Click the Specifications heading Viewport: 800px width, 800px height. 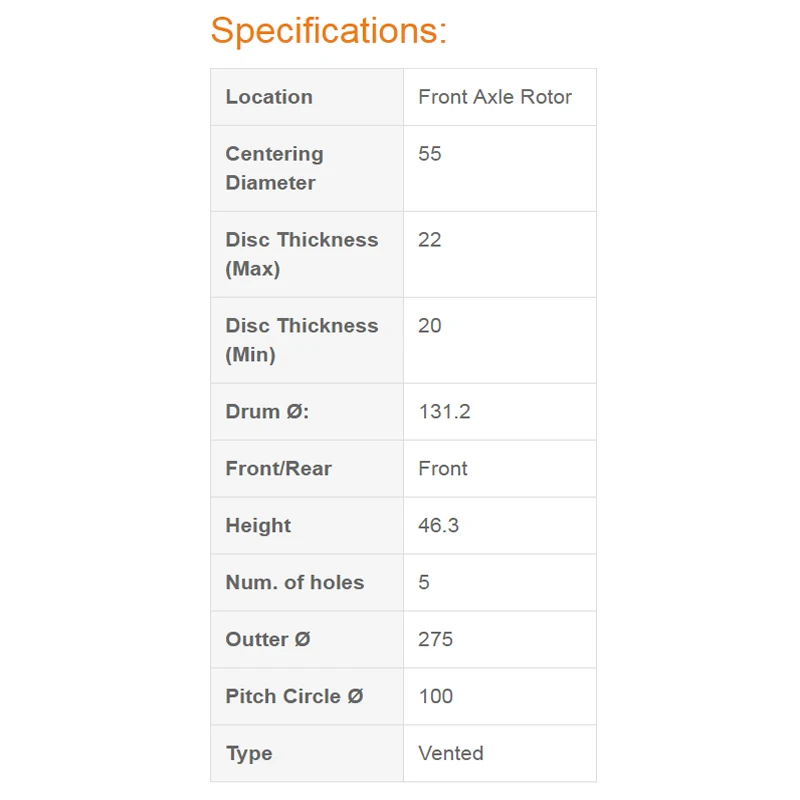328,31
